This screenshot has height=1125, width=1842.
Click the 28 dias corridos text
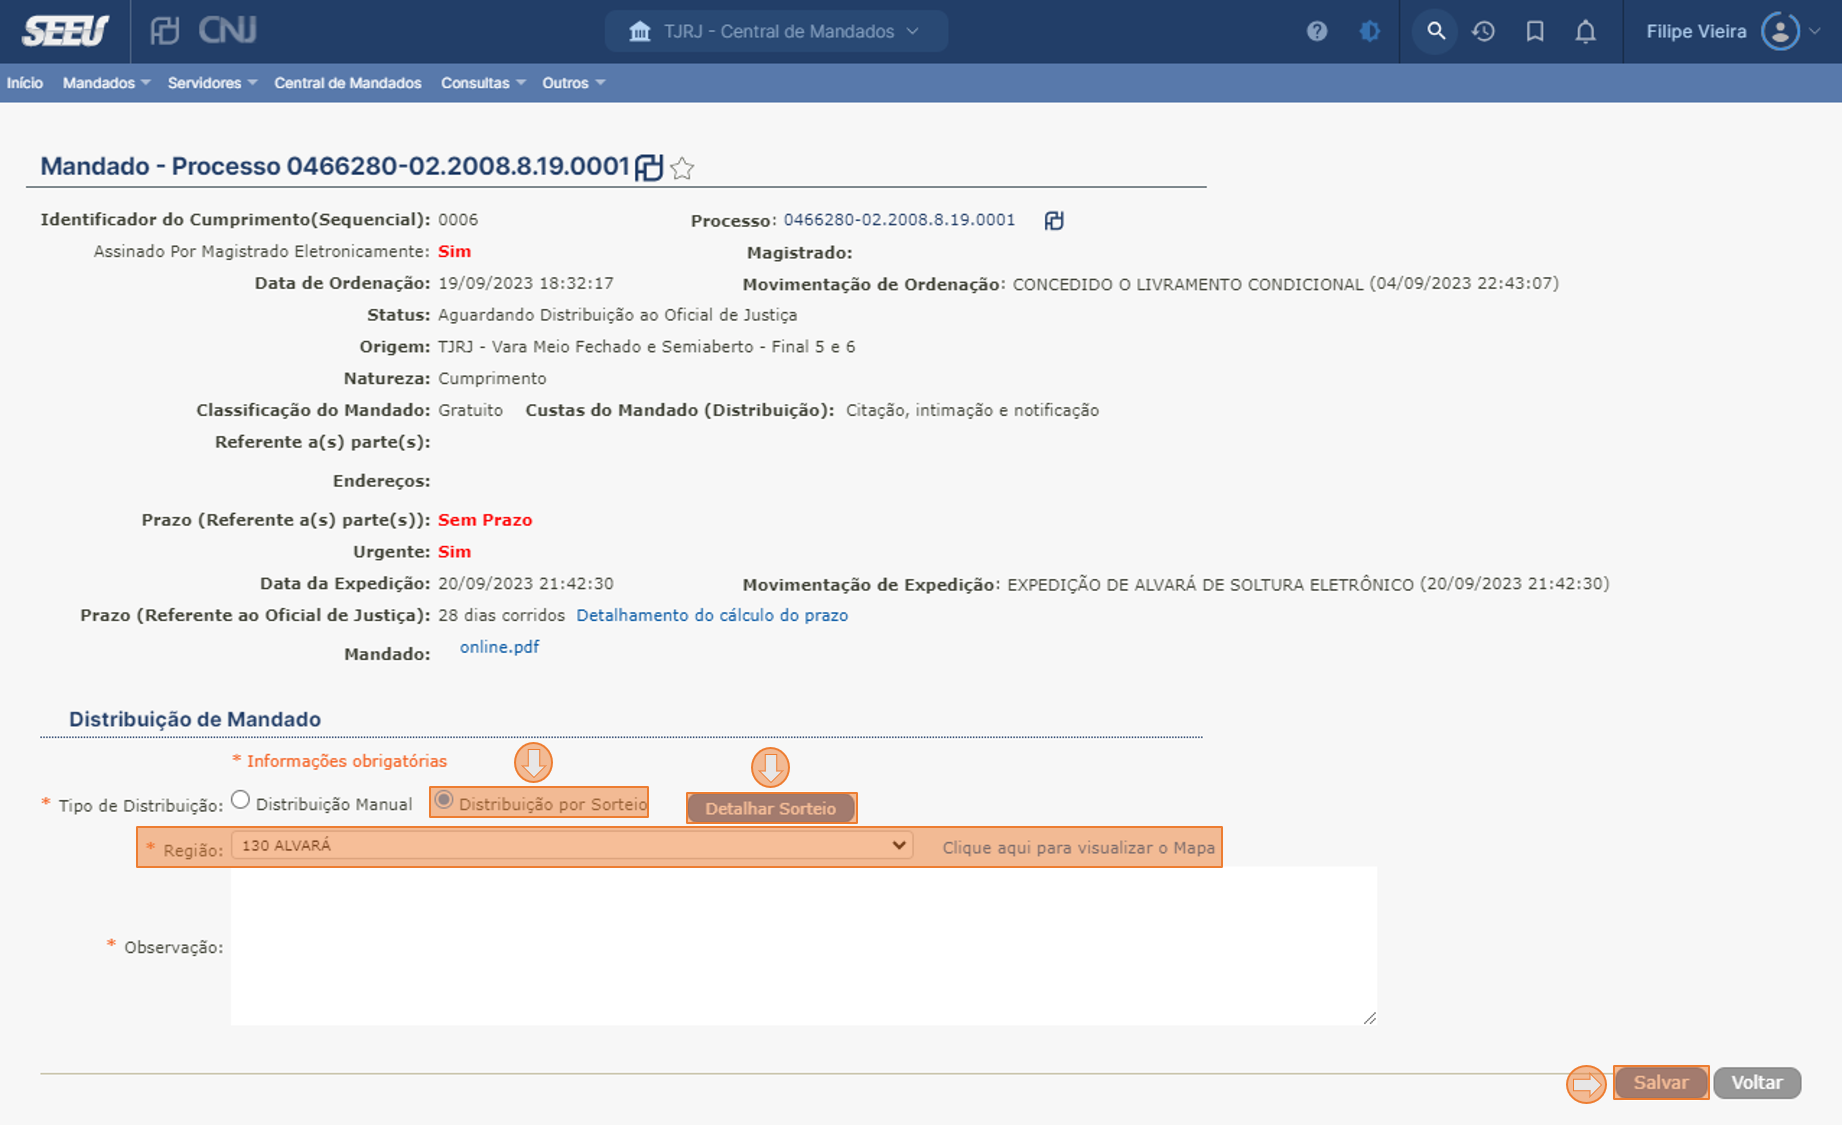tap(501, 615)
